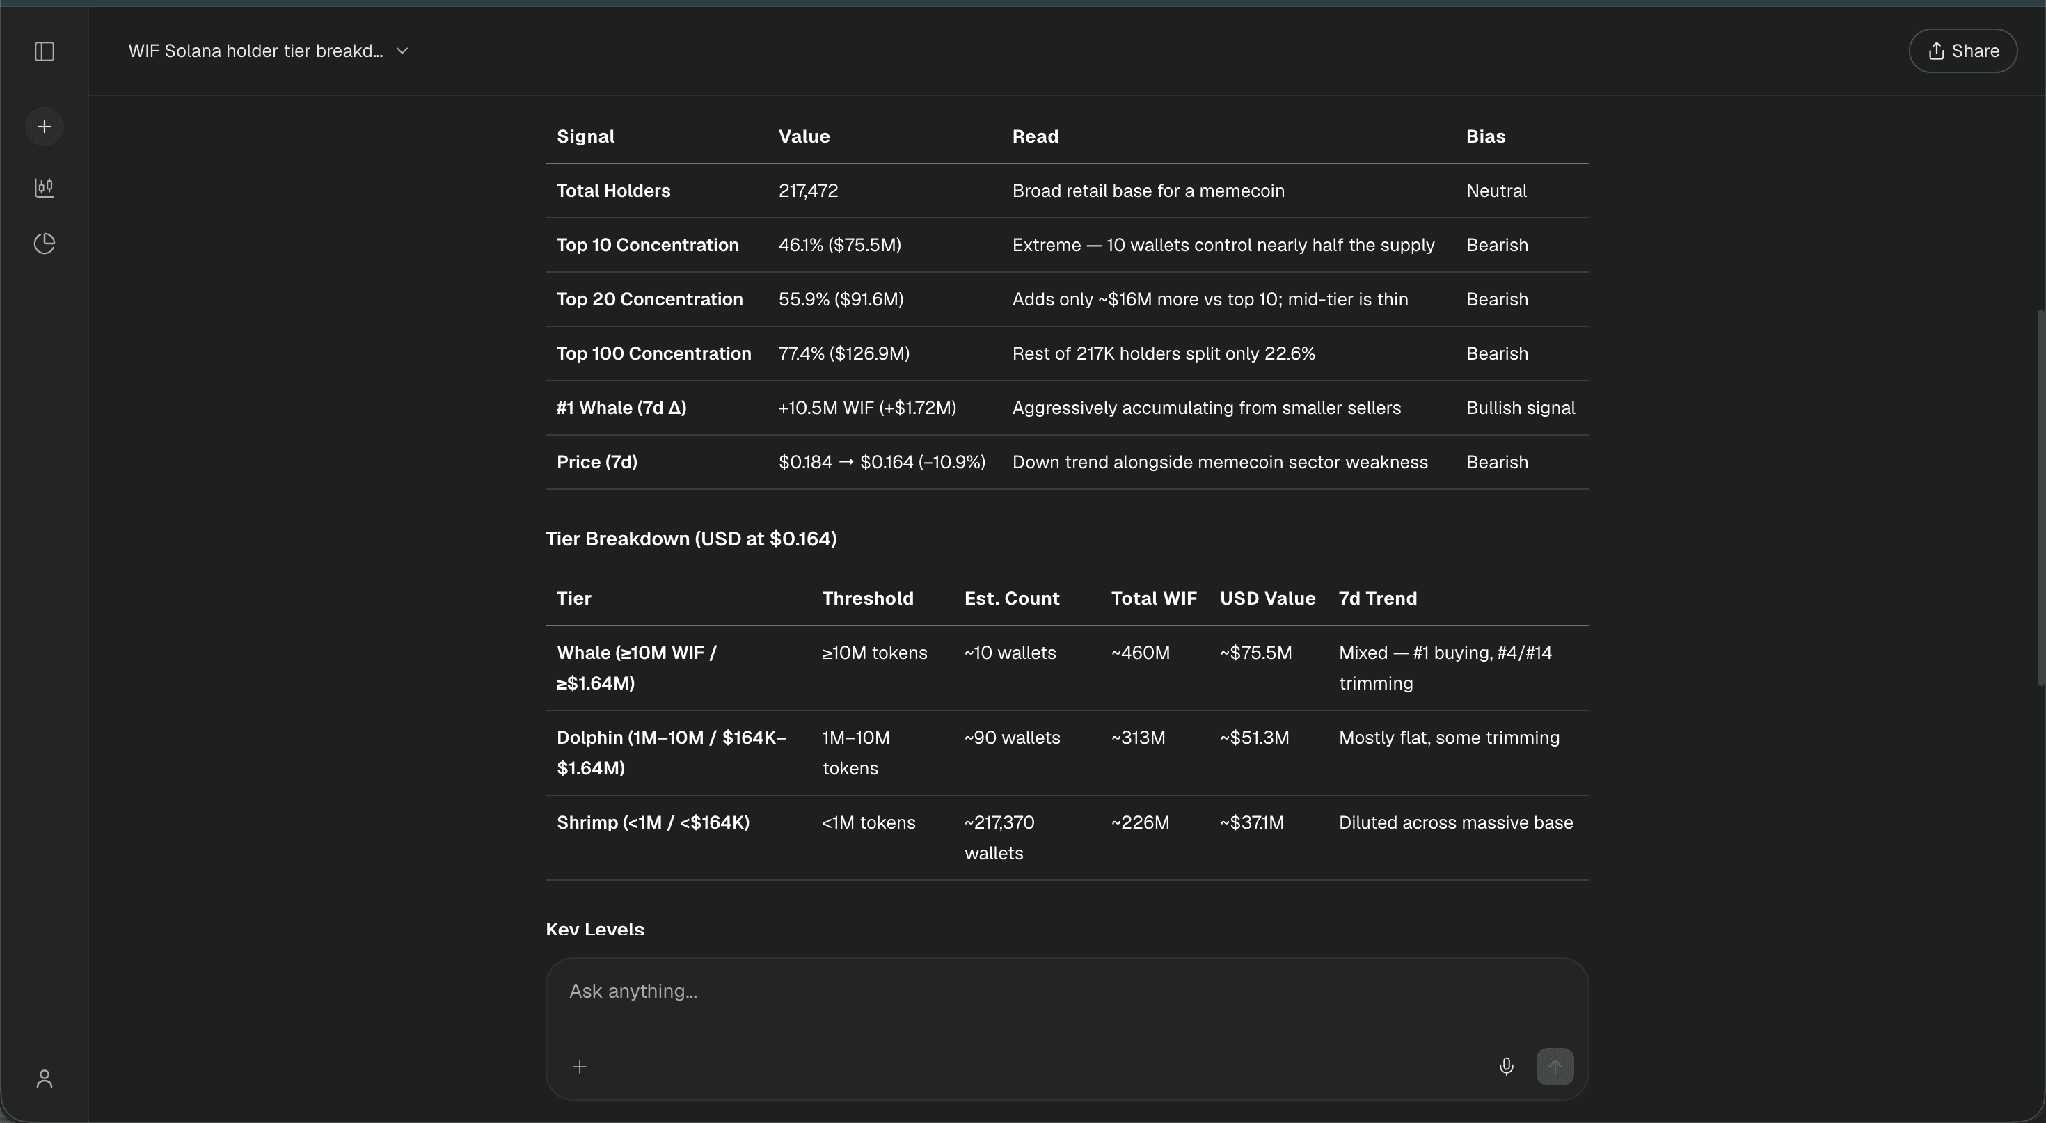
Task: Click 'Key Levels' section heading
Action: (x=595, y=929)
